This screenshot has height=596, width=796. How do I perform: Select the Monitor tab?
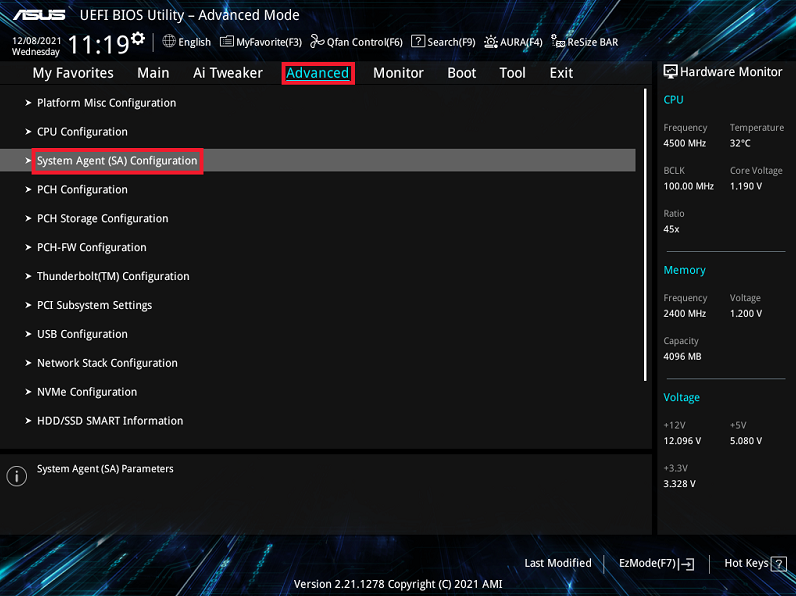pos(398,73)
